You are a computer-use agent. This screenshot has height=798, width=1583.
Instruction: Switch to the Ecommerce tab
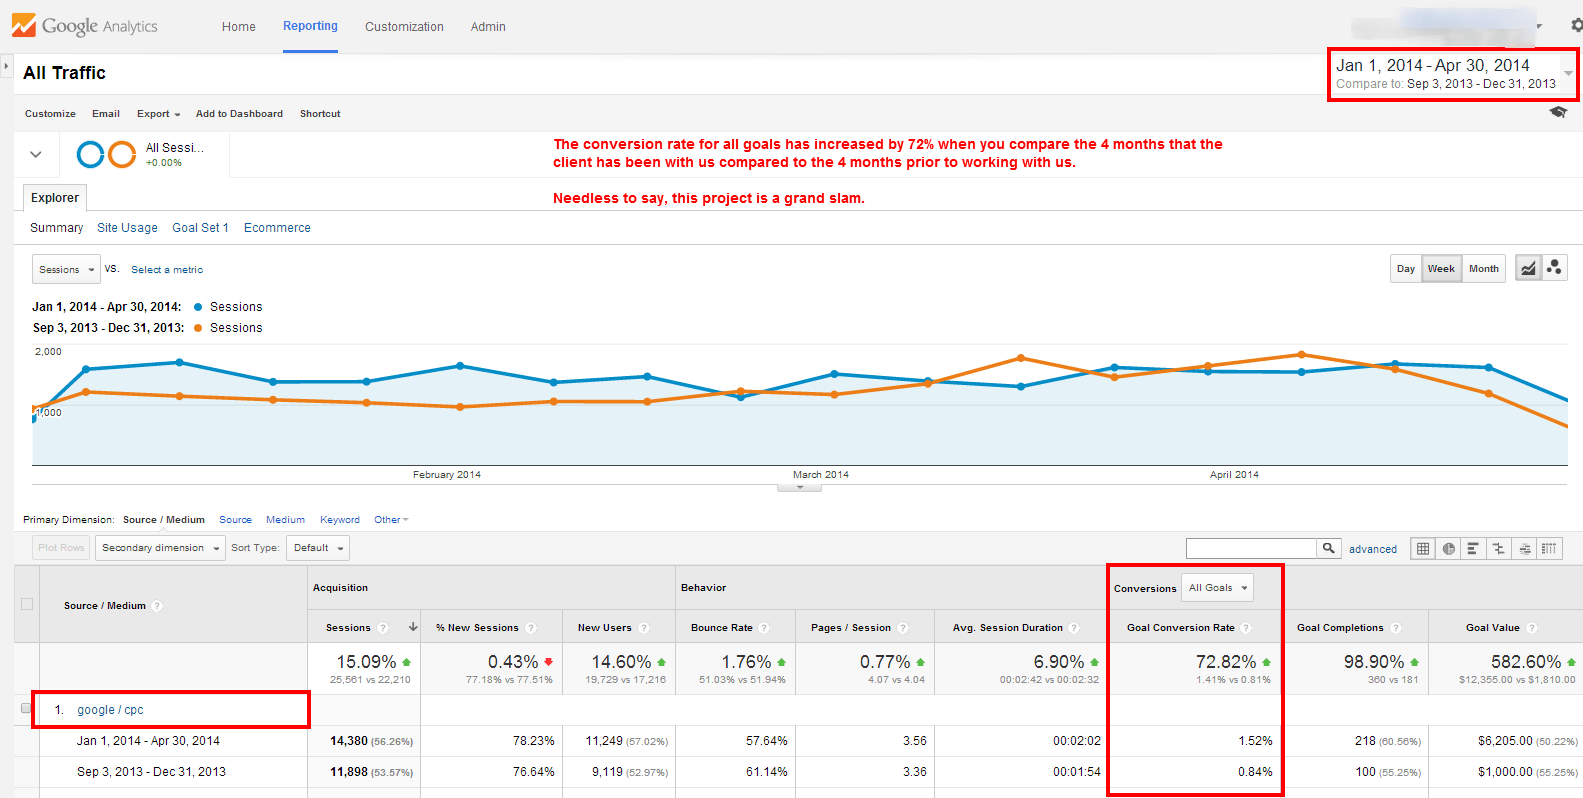(277, 228)
